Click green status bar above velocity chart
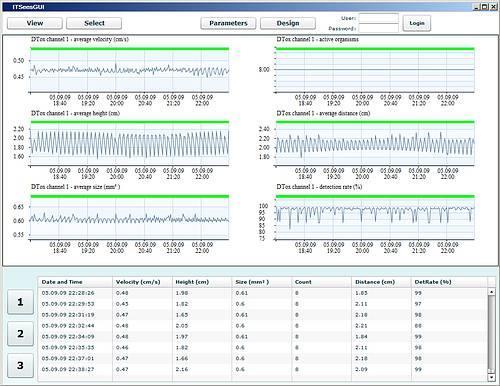 [130, 49]
